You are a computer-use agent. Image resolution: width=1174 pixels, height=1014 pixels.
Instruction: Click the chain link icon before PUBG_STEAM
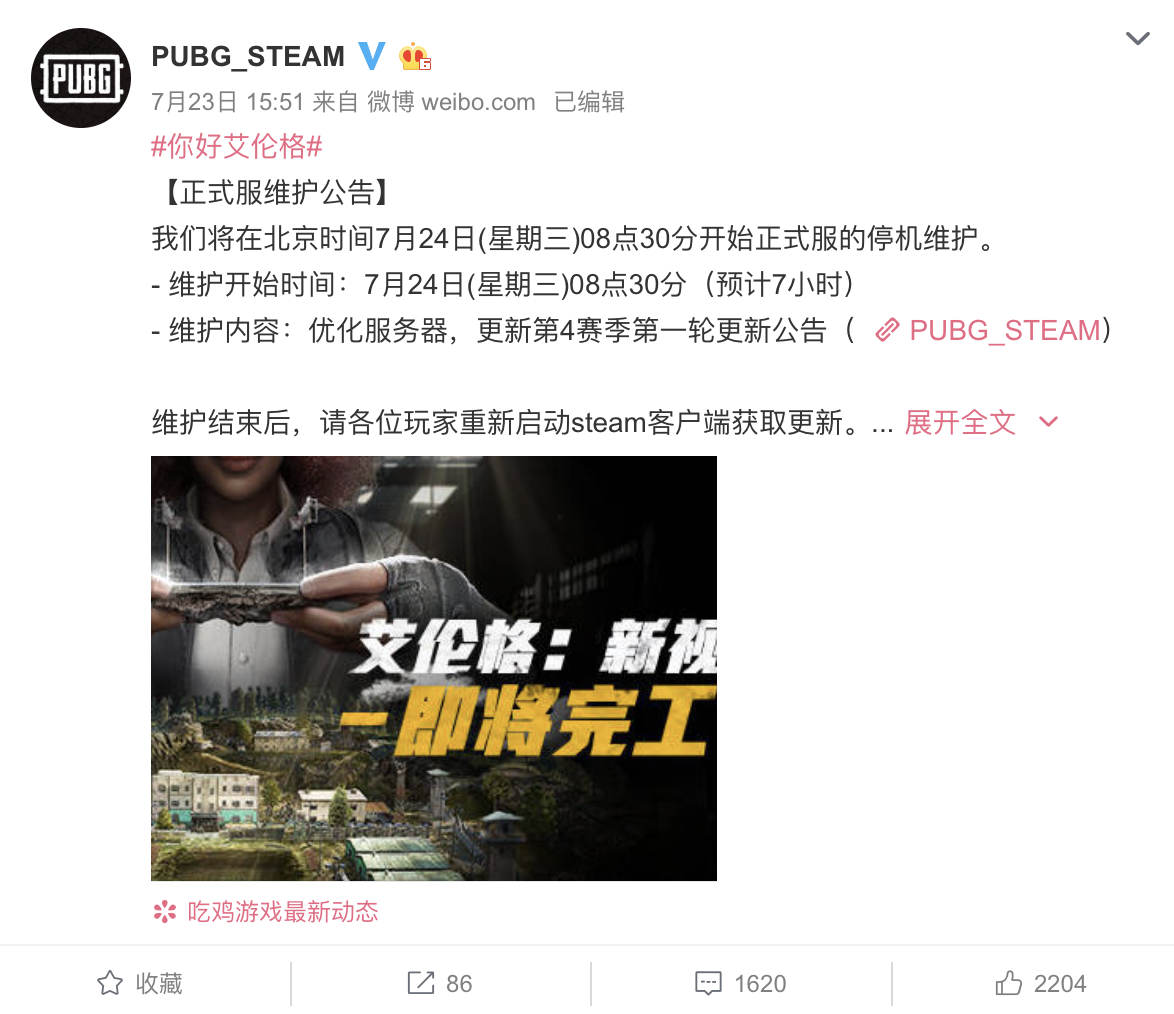tap(887, 330)
